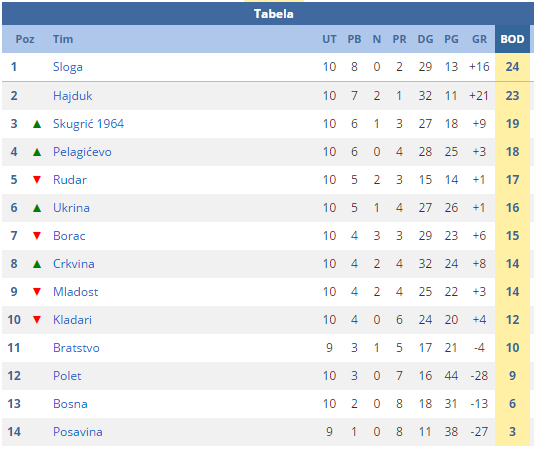Screen dimensions: 534x452
Task: Click the red down arrow beside Borac
Action: pos(37,236)
